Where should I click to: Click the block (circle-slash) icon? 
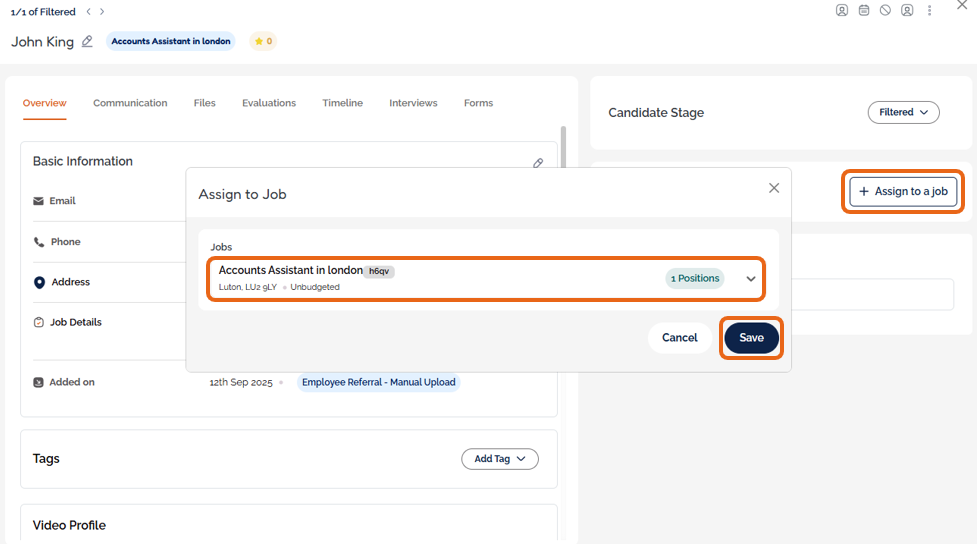pos(885,11)
